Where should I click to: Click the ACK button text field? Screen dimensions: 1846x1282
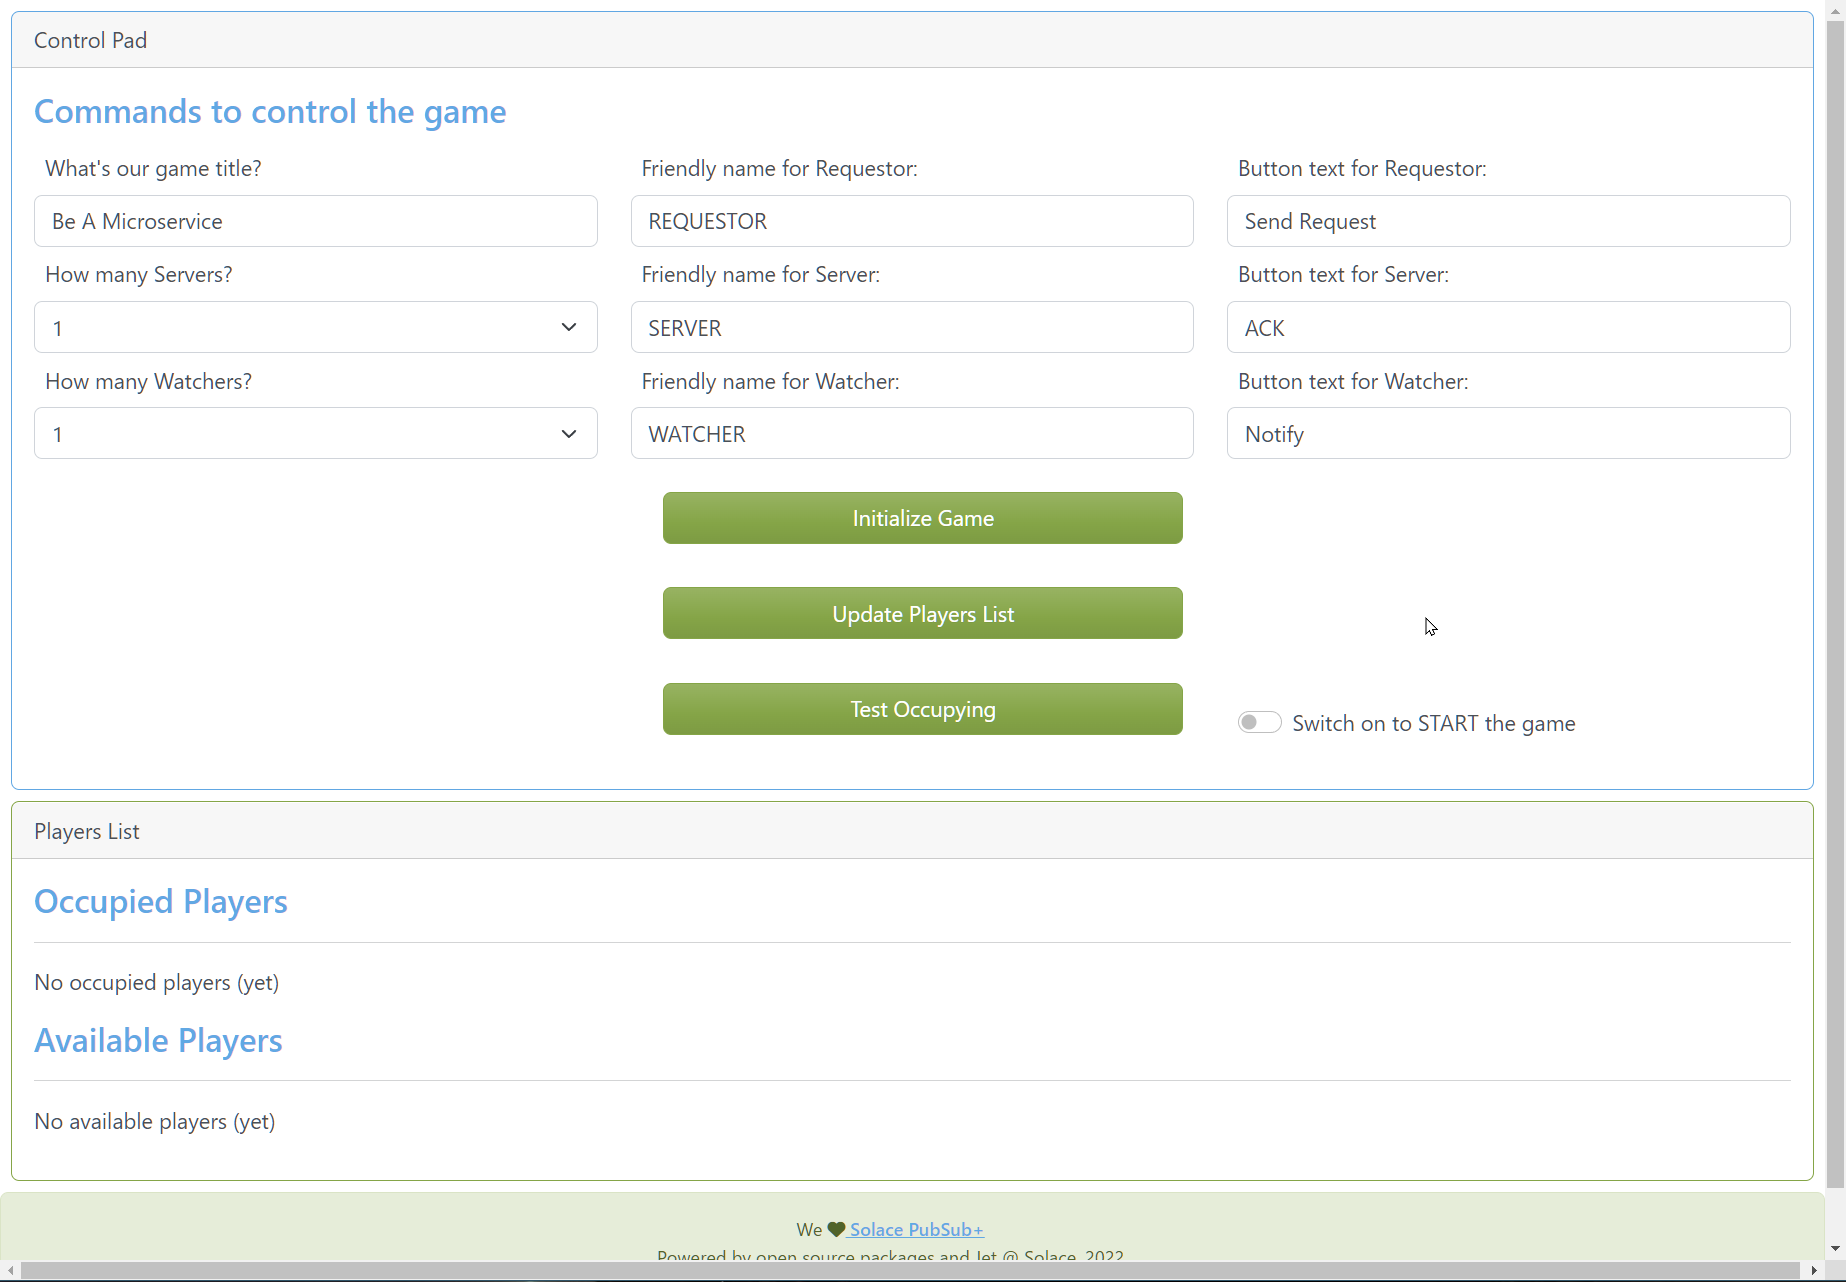tap(1507, 327)
